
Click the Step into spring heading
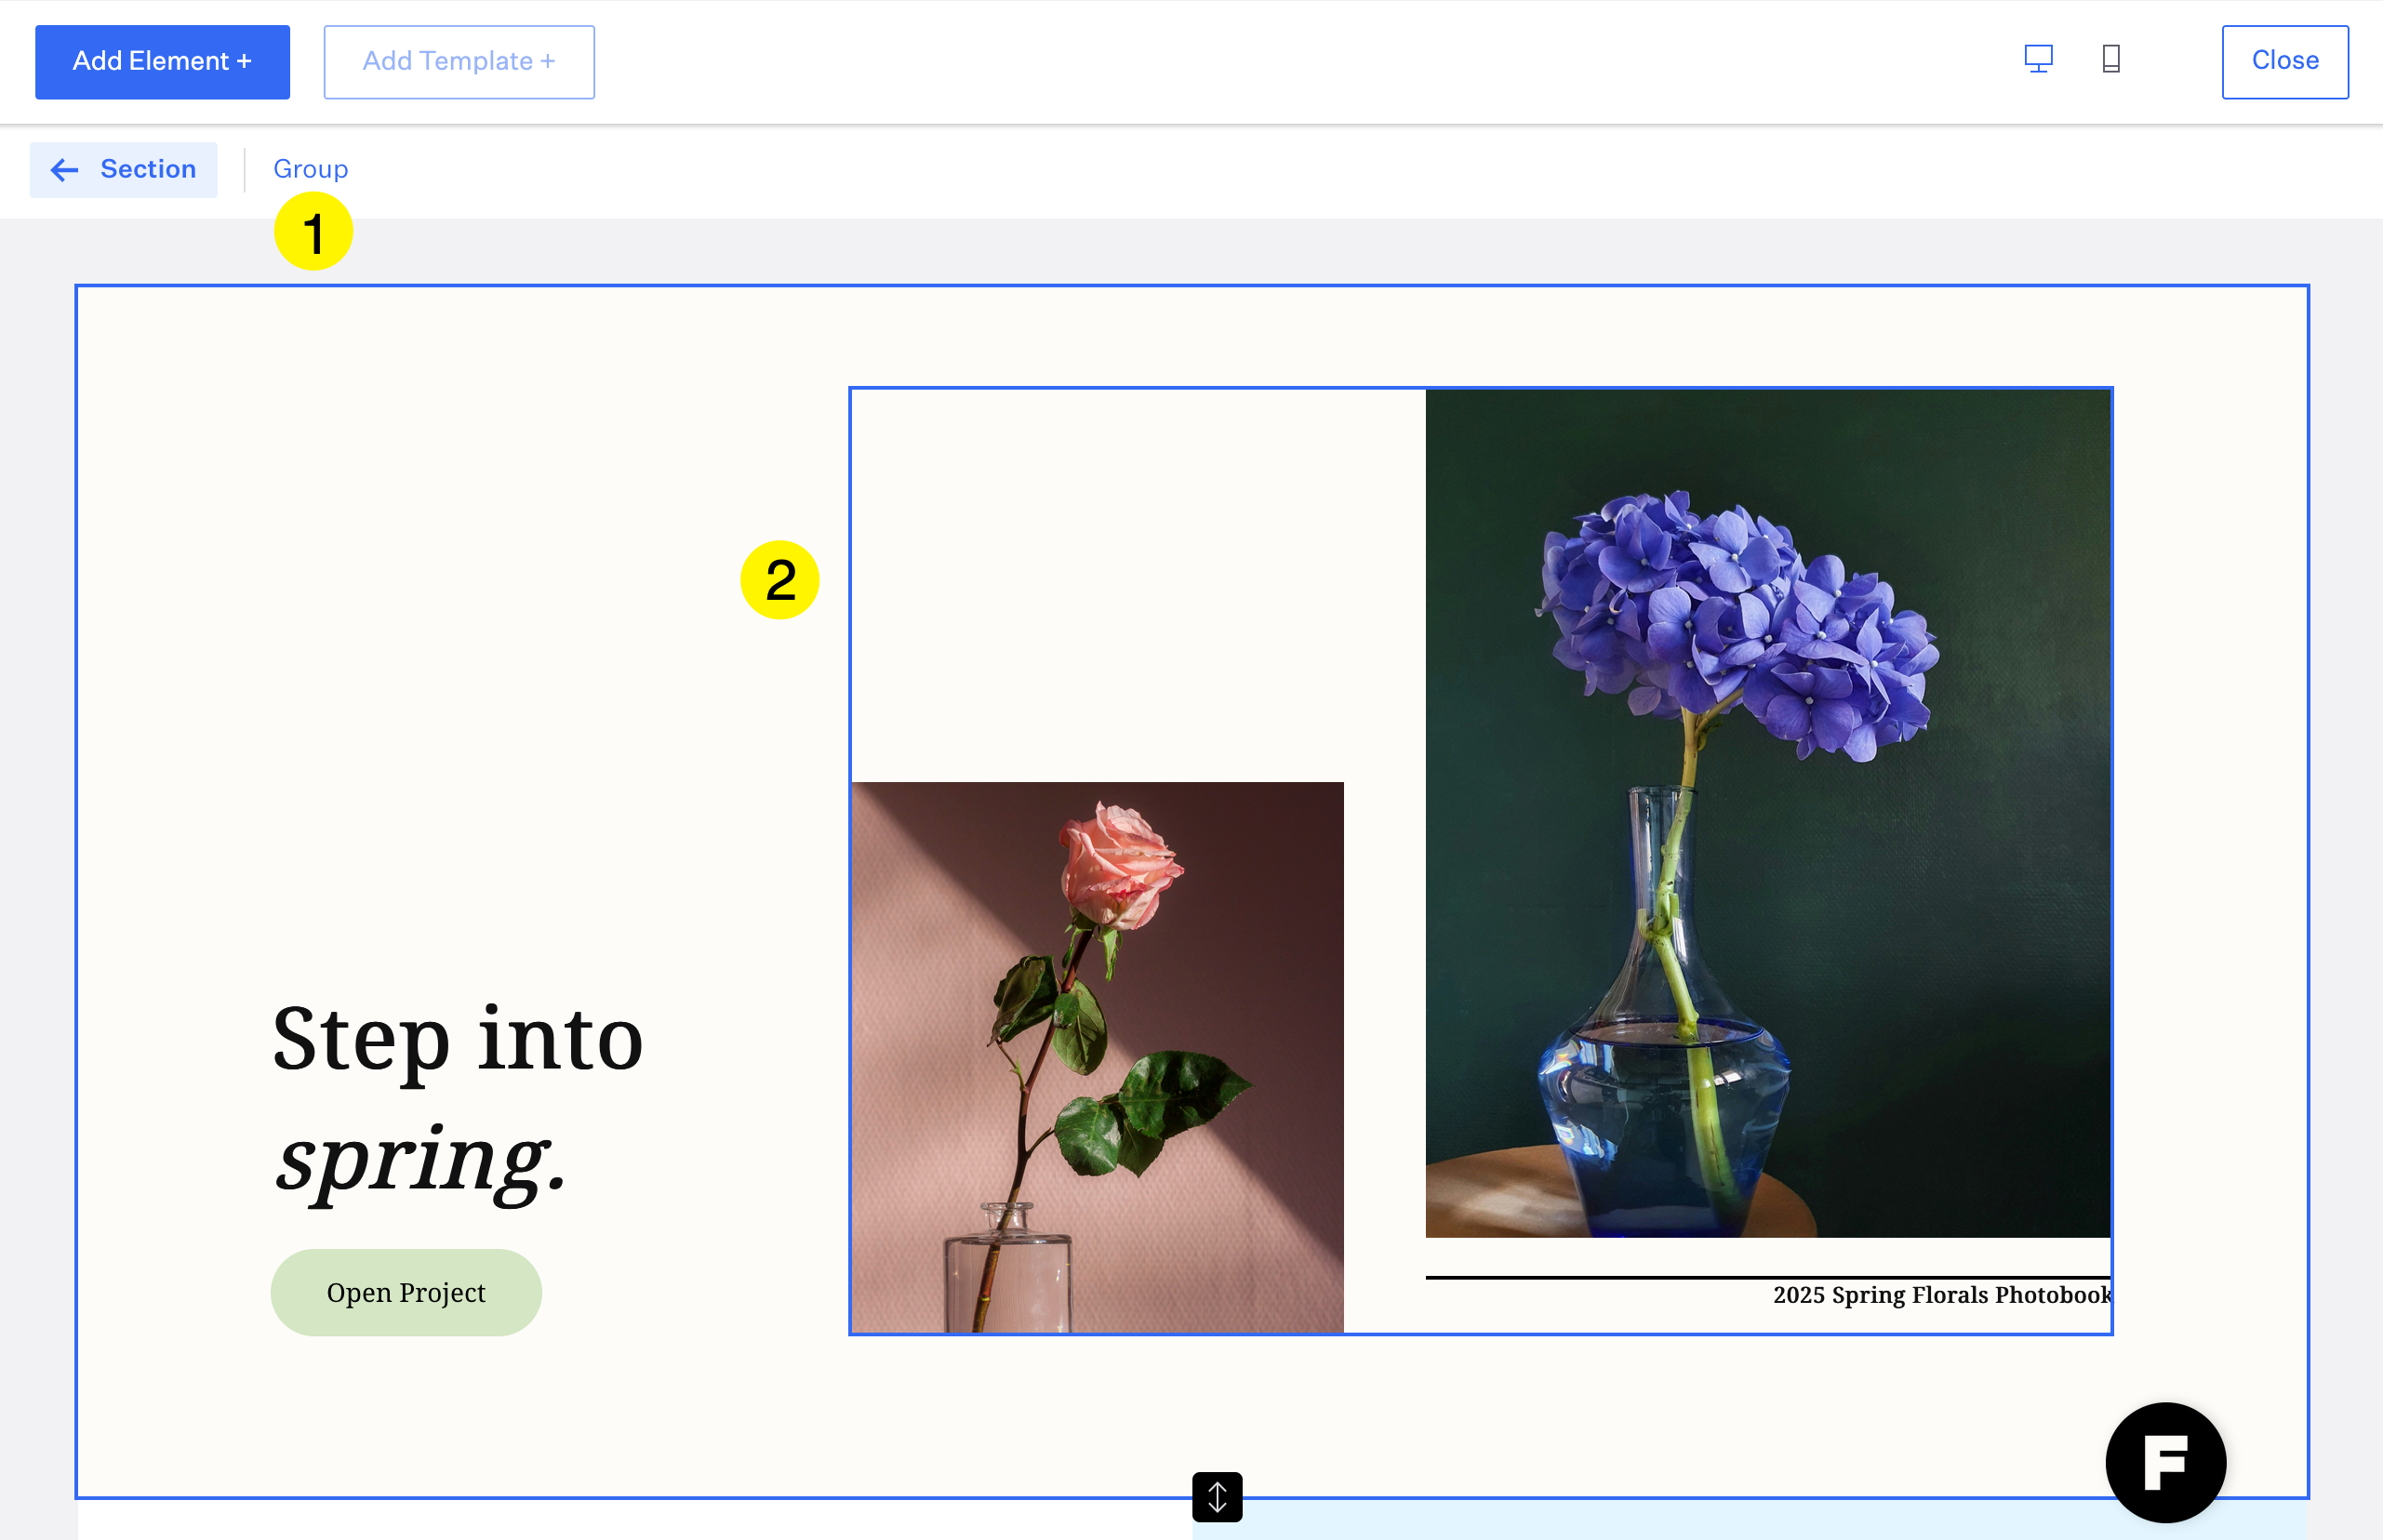coord(458,1098)
